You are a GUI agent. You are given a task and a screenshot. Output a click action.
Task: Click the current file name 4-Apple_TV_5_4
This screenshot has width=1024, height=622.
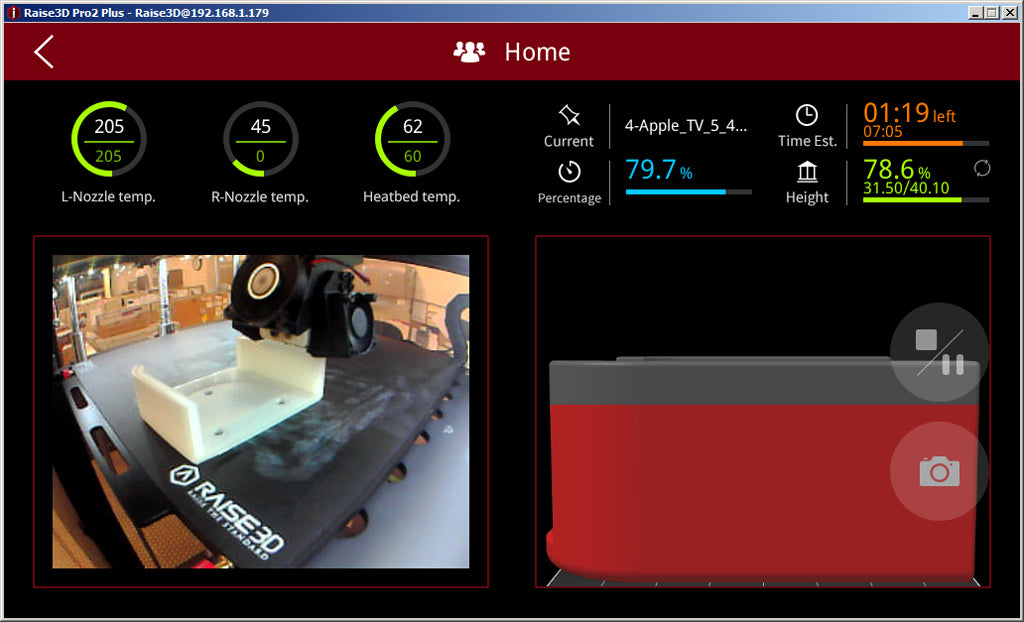686,126
